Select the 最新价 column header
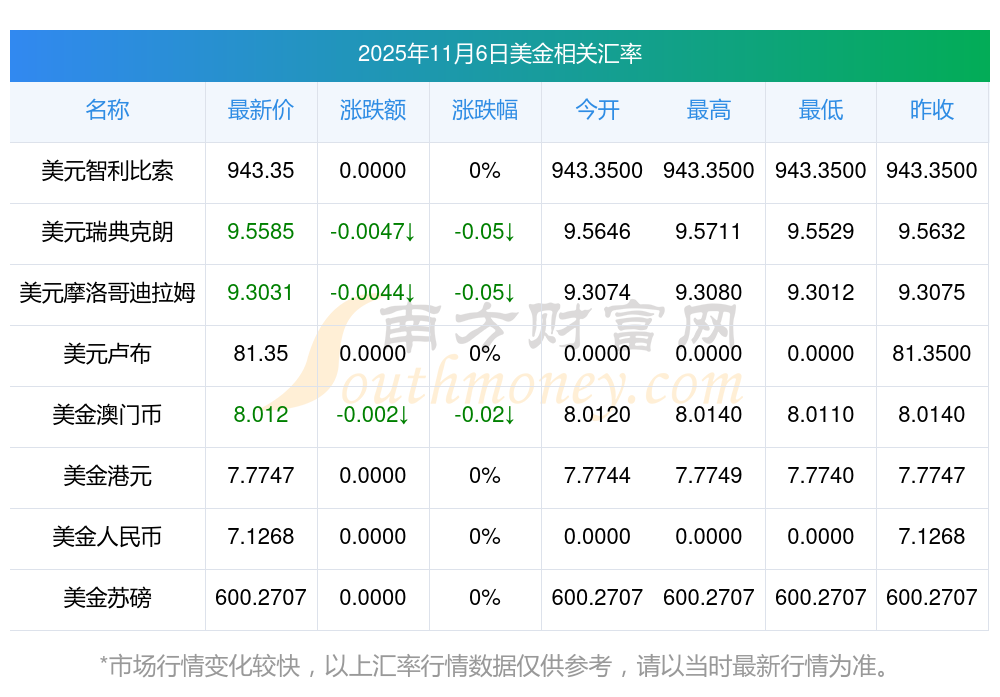1000x697 pixels. (x=261, y=110)
